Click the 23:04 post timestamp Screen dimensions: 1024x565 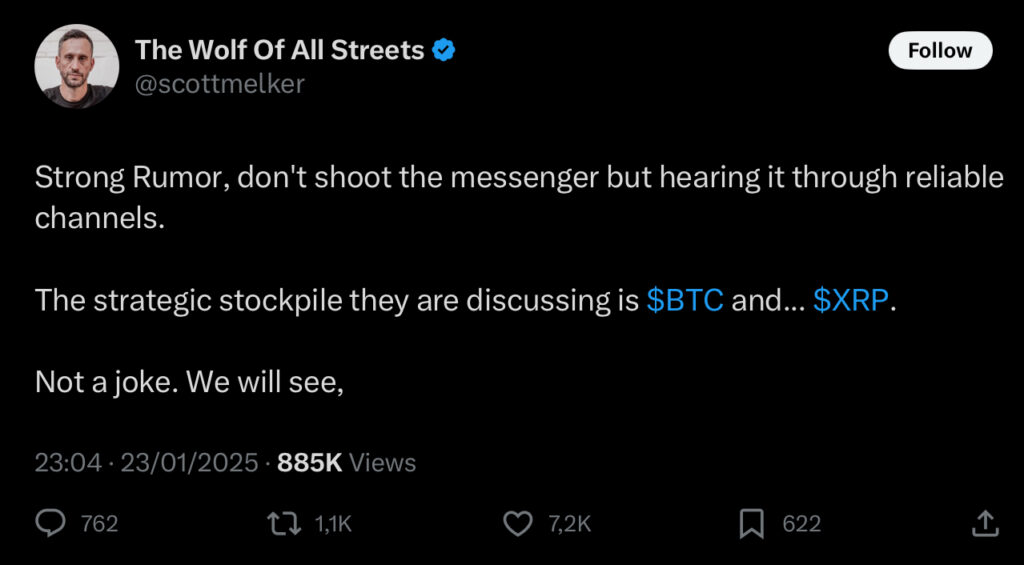(x=67, y=463)
